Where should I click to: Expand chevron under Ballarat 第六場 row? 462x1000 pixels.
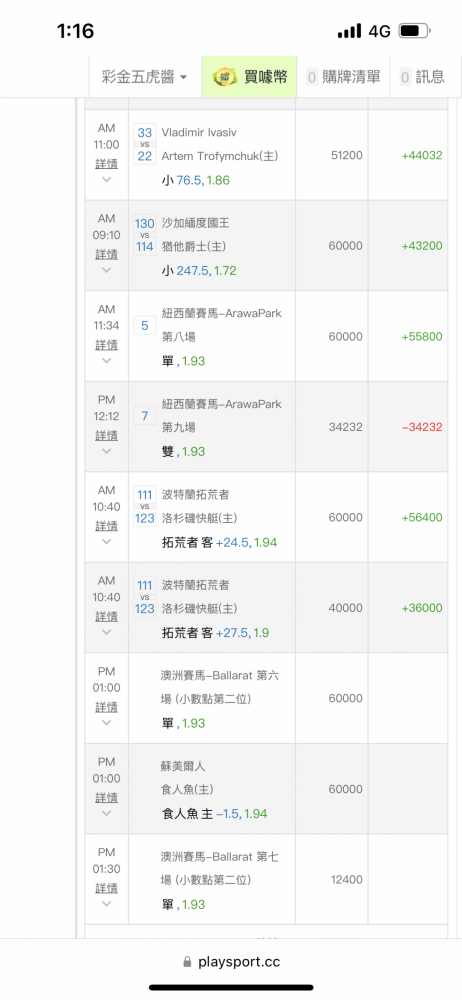coord(107,723)
